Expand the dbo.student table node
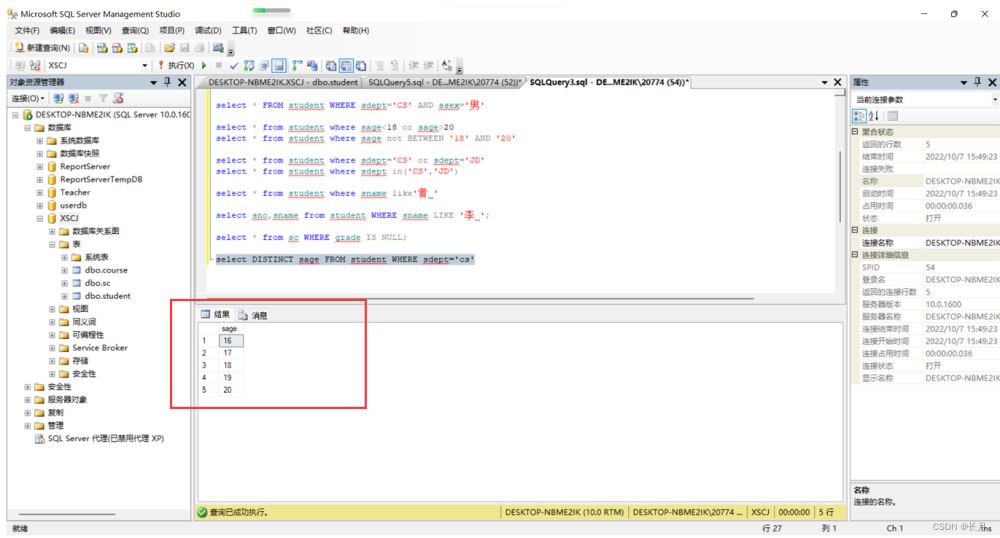This screenshot has height=538, width=1000. (x=64, y=296)
